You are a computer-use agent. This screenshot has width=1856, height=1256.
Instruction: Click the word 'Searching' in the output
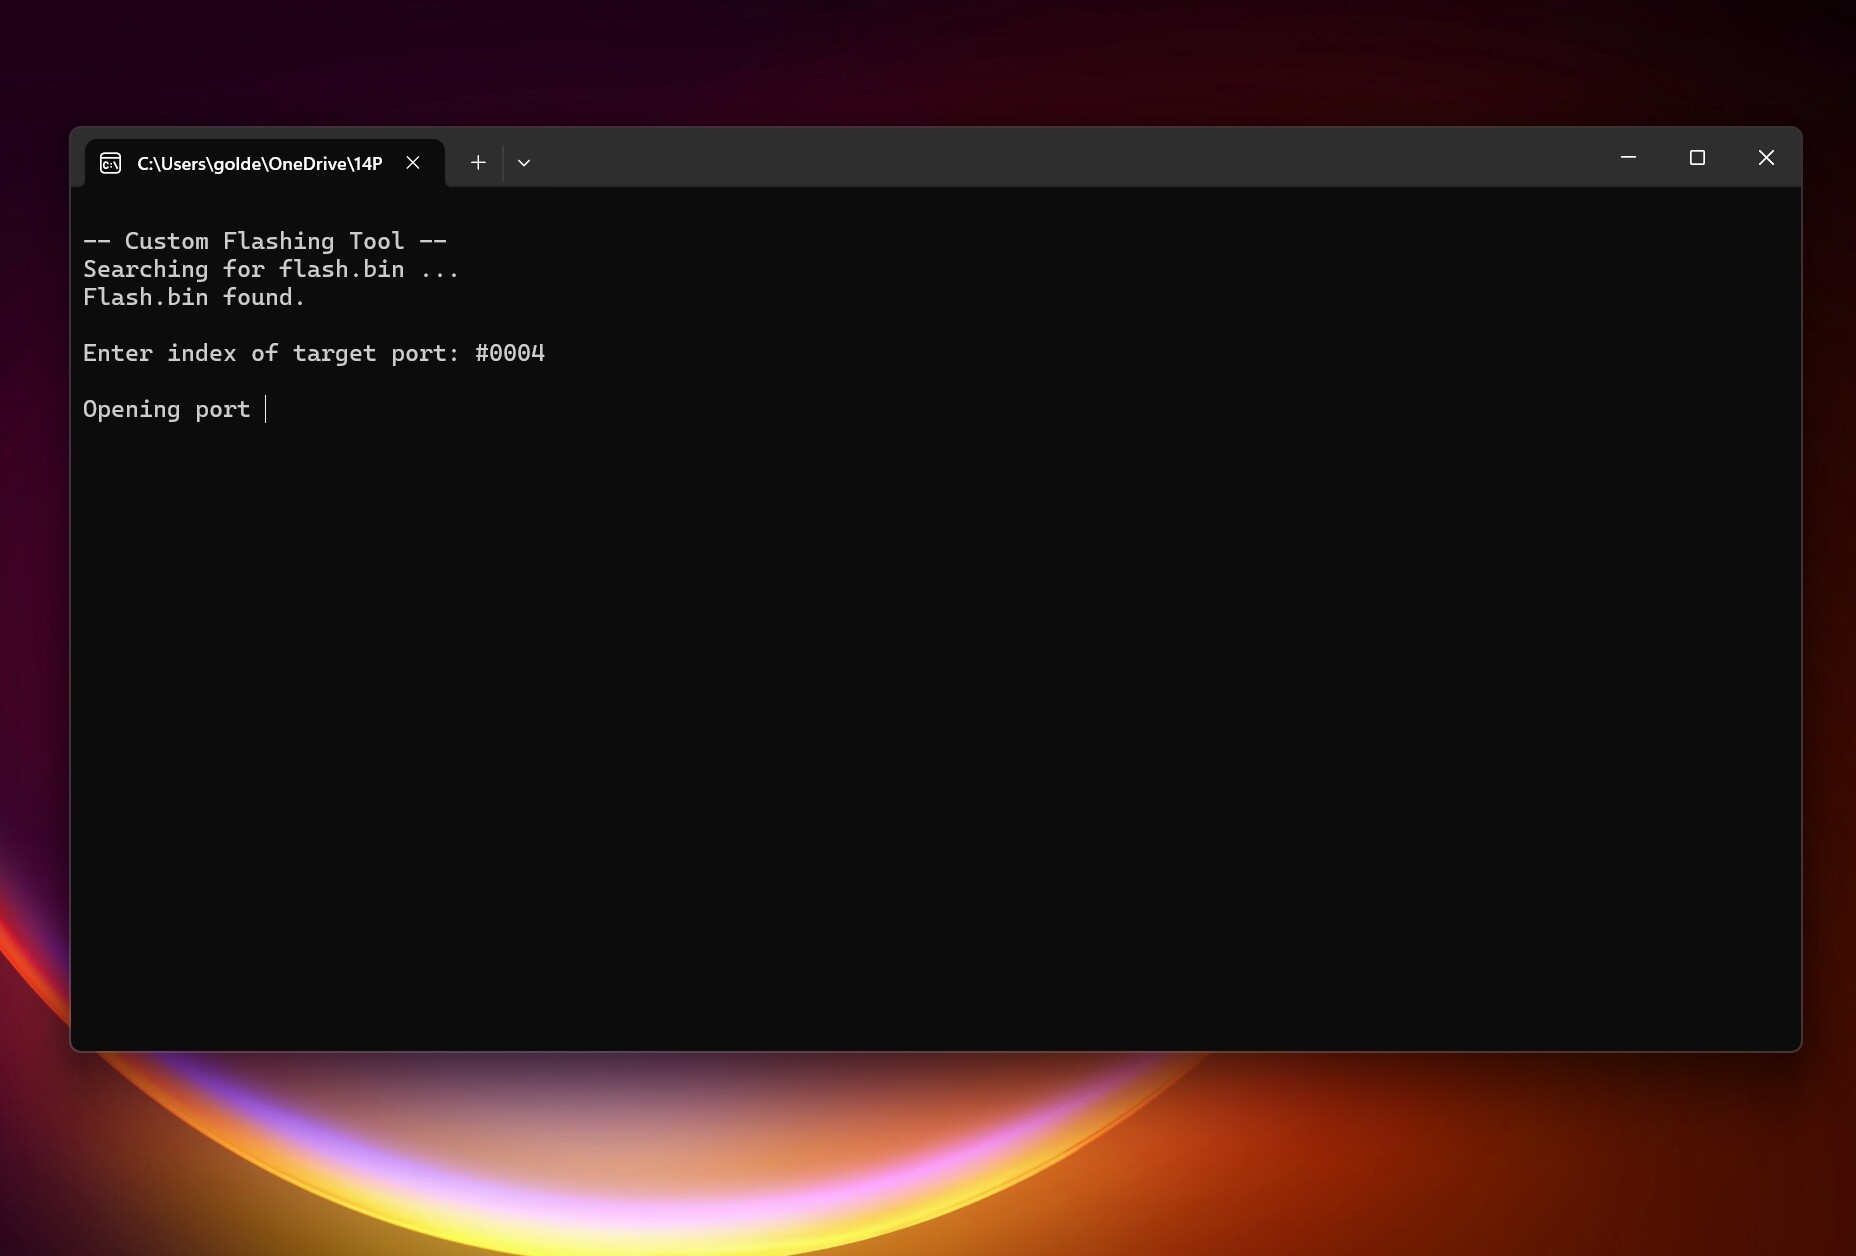pyautogui.click(x=145, y=269)
